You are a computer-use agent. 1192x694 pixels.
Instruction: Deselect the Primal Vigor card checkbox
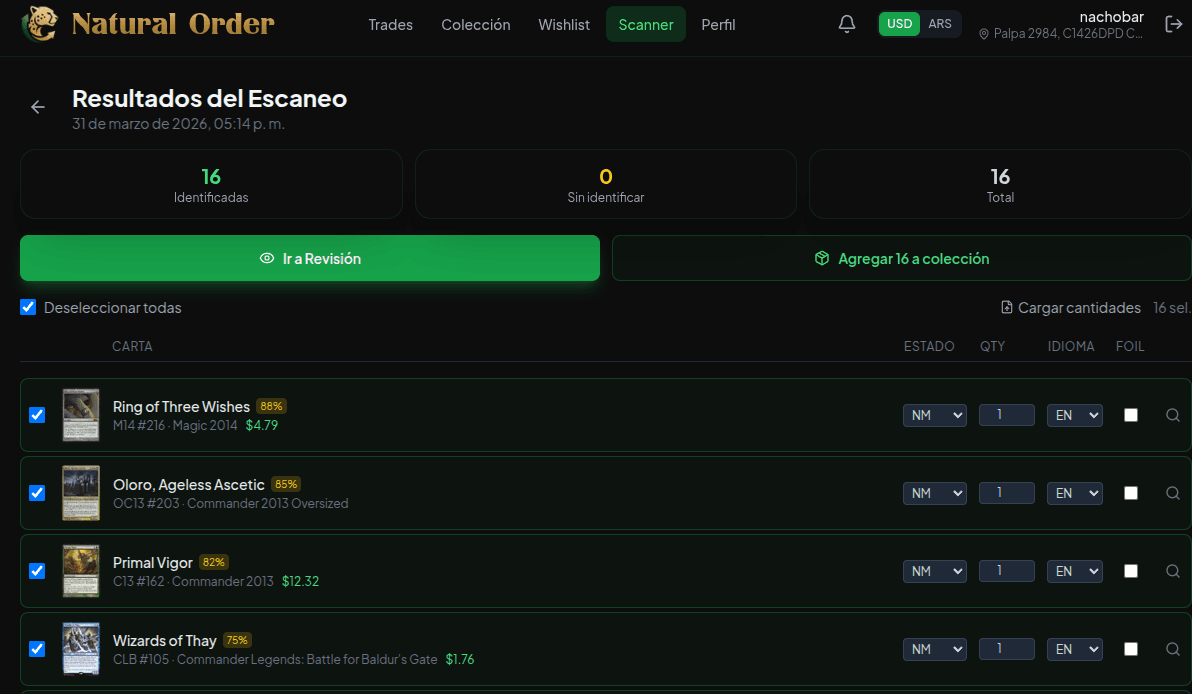[37, 571]
